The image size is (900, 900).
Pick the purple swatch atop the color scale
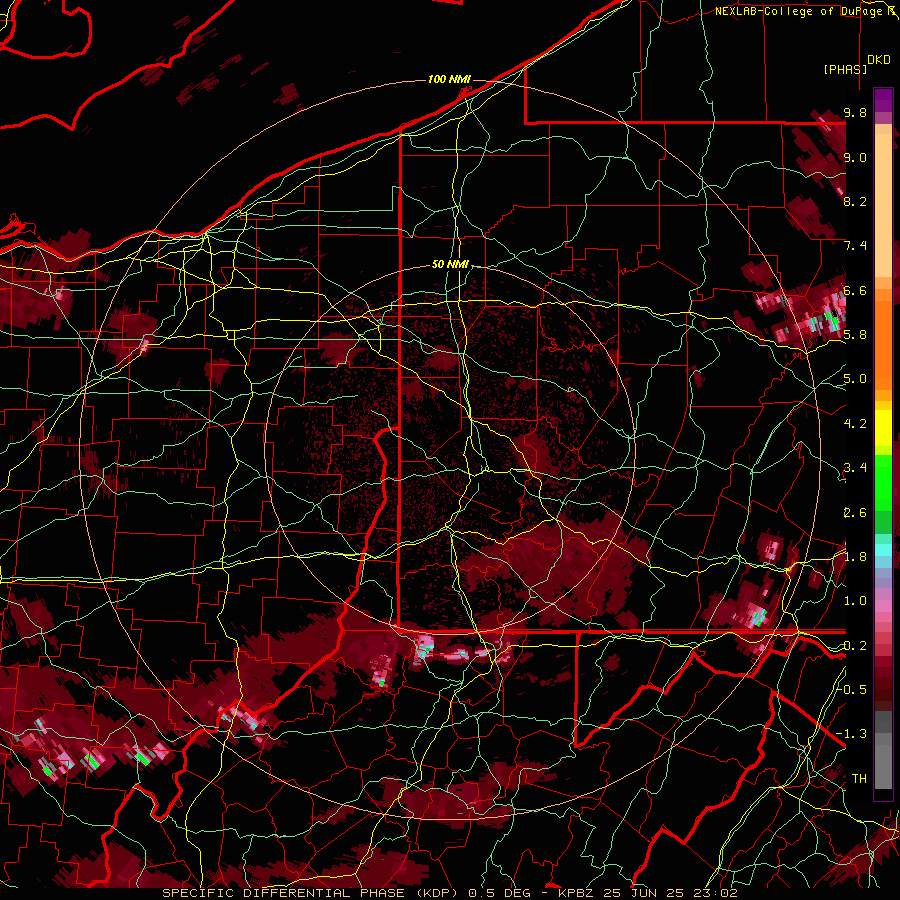coord(883,100)
